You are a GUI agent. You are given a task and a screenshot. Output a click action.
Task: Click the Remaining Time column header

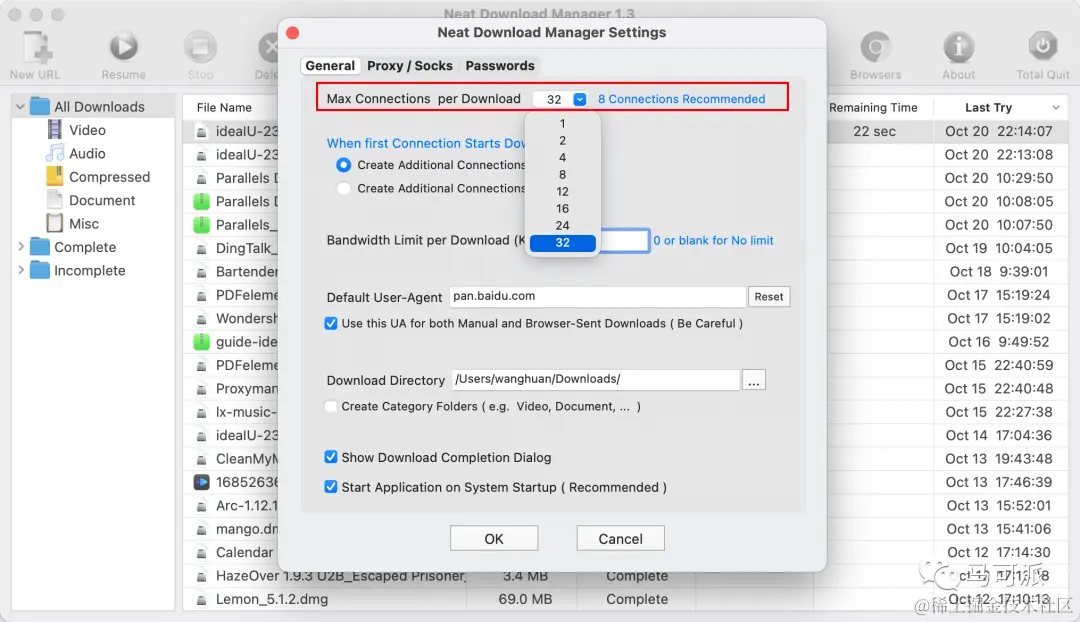[x=873, y=107]
